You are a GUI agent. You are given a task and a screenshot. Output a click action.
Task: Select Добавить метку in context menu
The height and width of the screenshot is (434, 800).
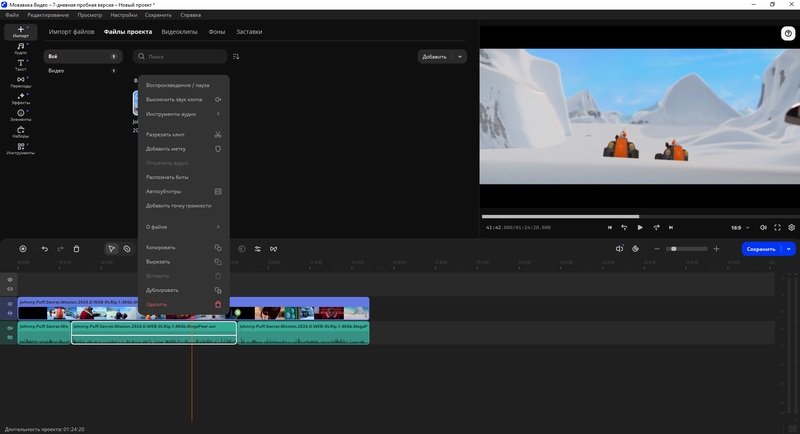point(183,149)
